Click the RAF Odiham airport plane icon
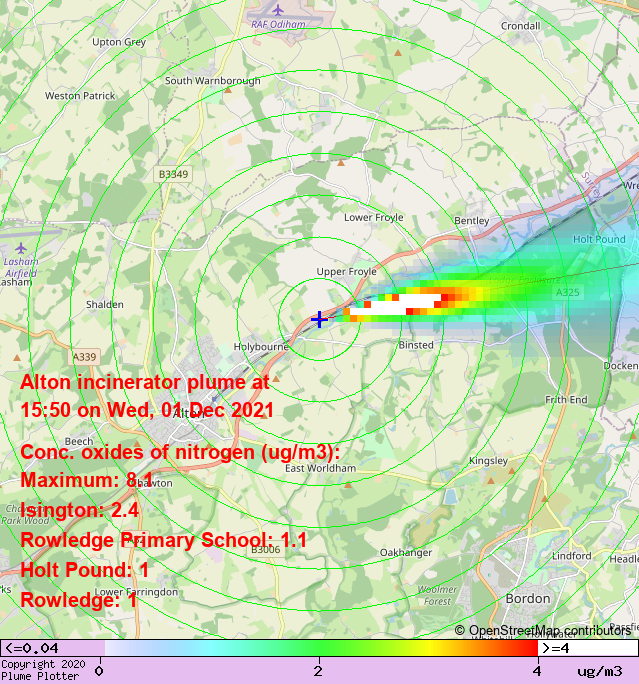639x684 pixels. tap(277, 10)
